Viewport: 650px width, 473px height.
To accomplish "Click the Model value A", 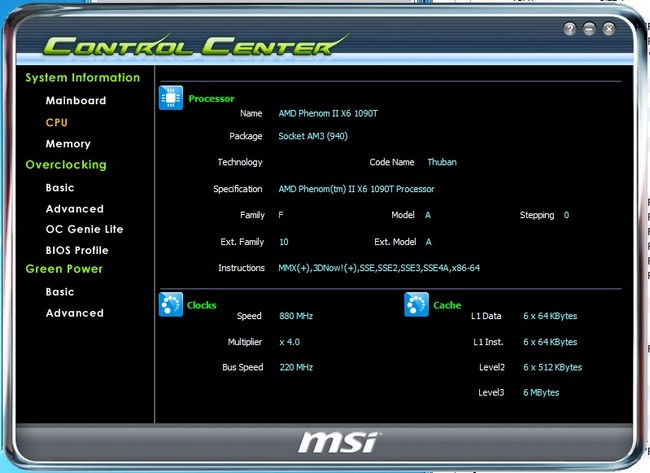I will point(428,215).
